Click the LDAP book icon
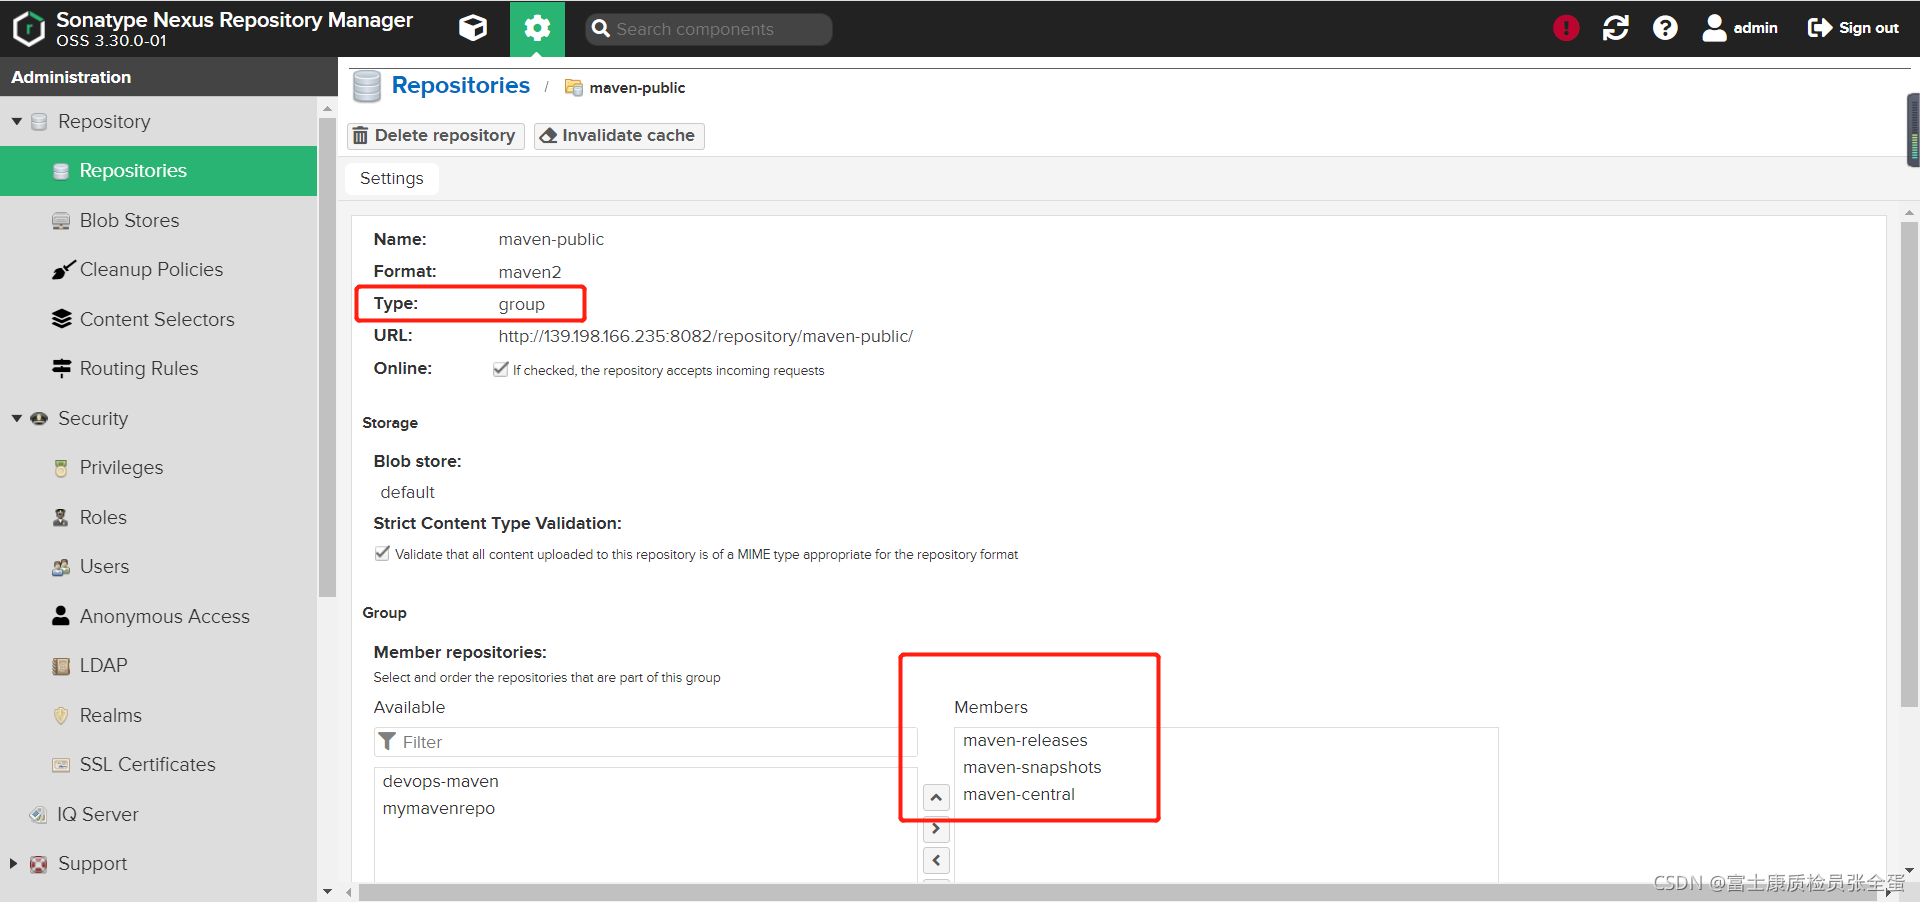The image size is (1920, 902). [x=61, y=666]
